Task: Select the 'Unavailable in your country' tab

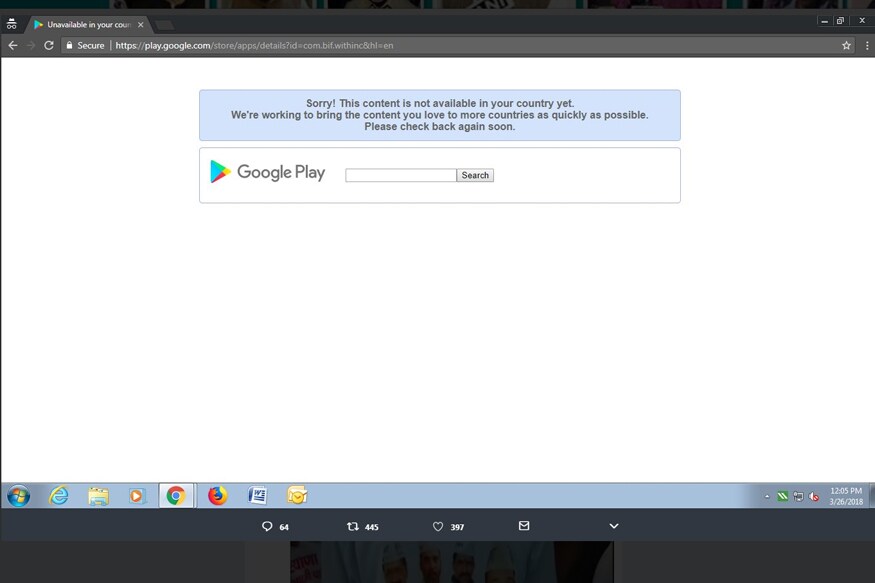Action: click(x=88, y=25)
